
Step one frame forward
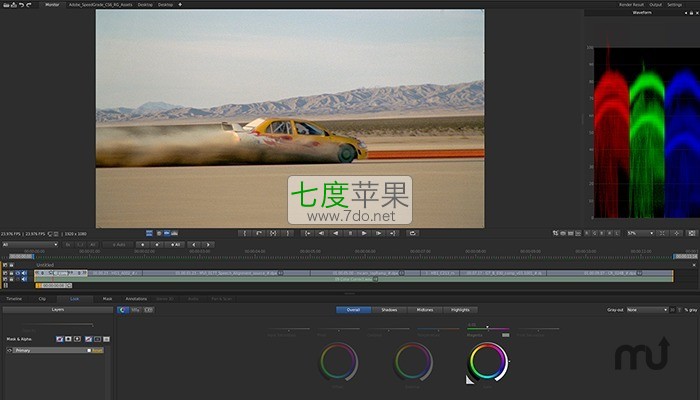pyautogui.click(x=378, y=233)
